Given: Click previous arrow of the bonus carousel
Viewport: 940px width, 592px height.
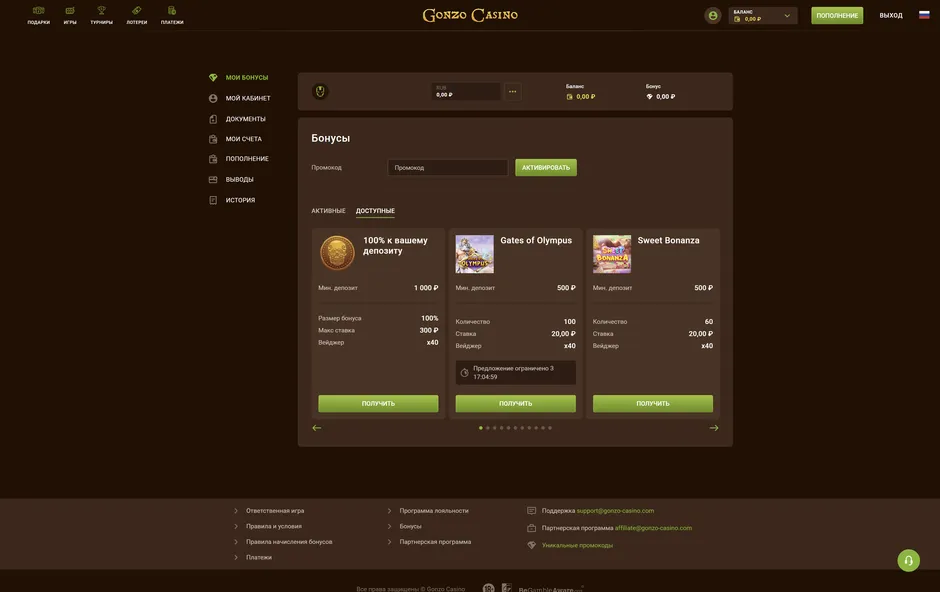Looking at the screenshot, I should click(x=317, y=428).
